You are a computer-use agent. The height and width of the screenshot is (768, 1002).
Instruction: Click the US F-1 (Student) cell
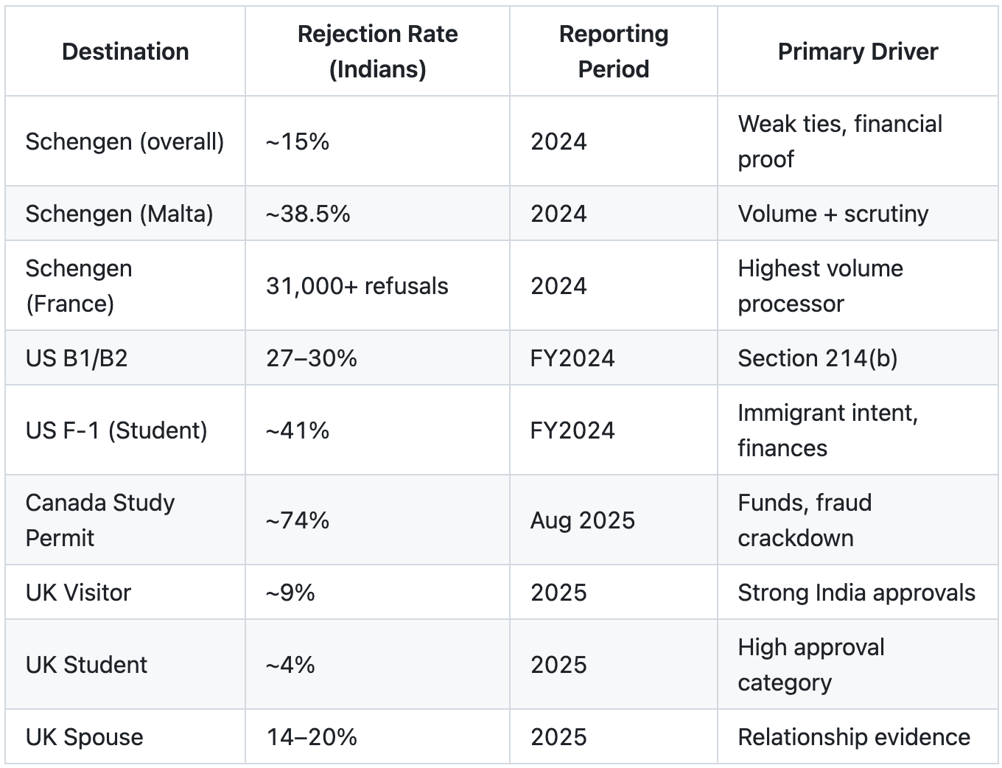[x=125, y=430]
